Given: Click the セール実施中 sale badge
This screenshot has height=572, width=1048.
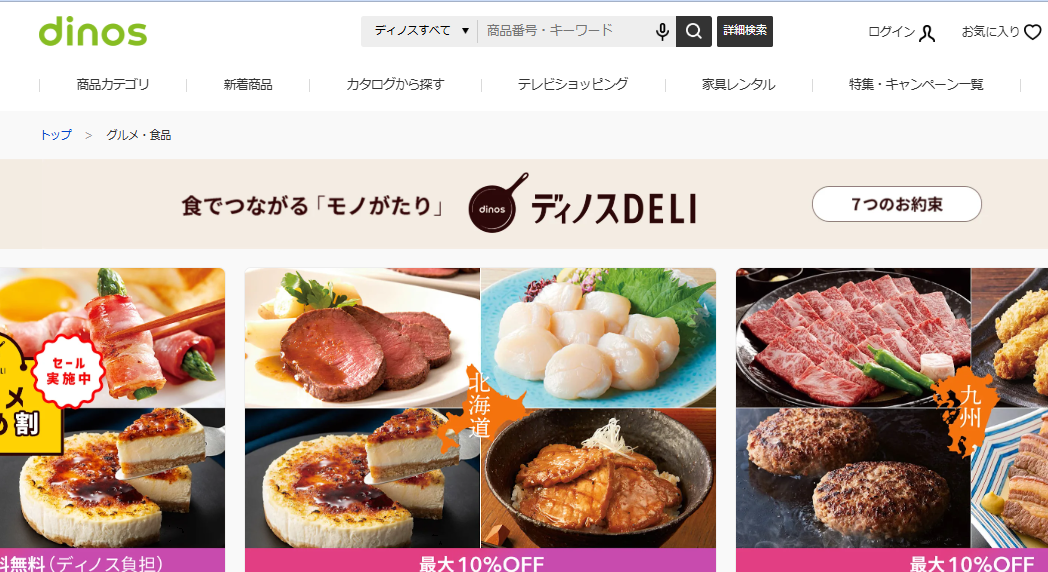Looking at the screenshot, I should click(68, 371).
